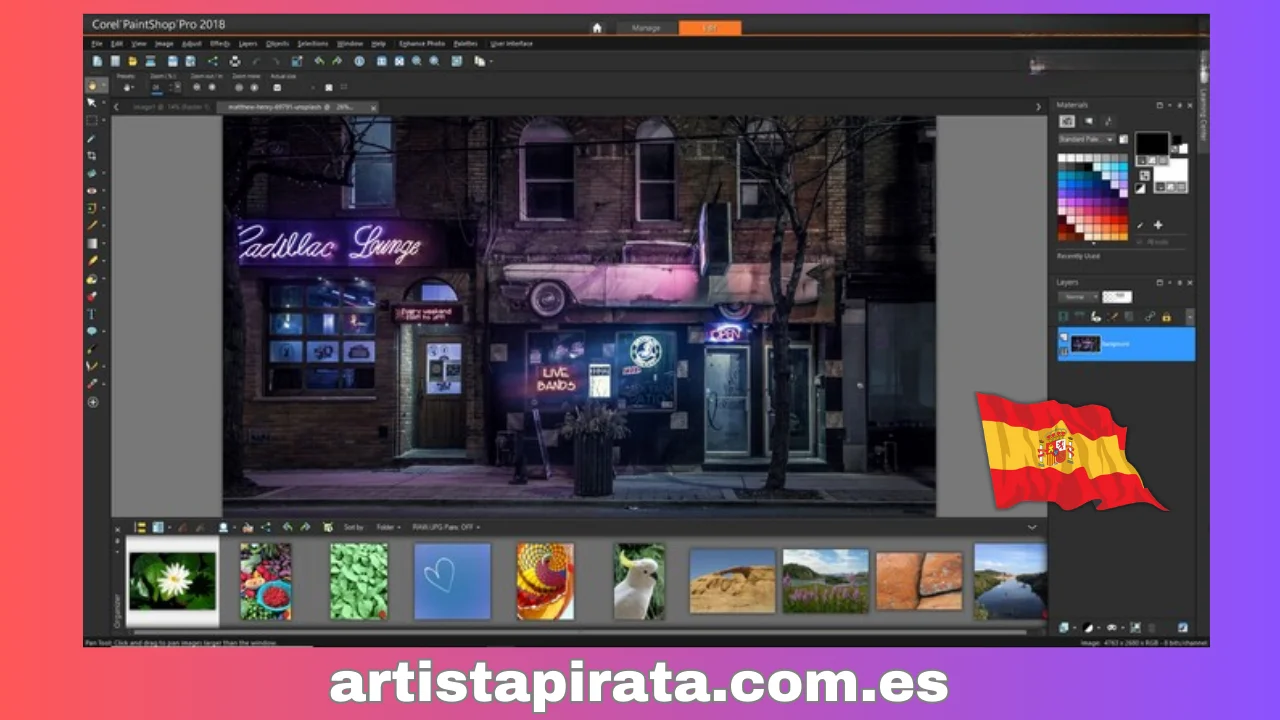Click the green Redo arrow in toolbar
The image size is (1280, 720).
tap(336, 61)
